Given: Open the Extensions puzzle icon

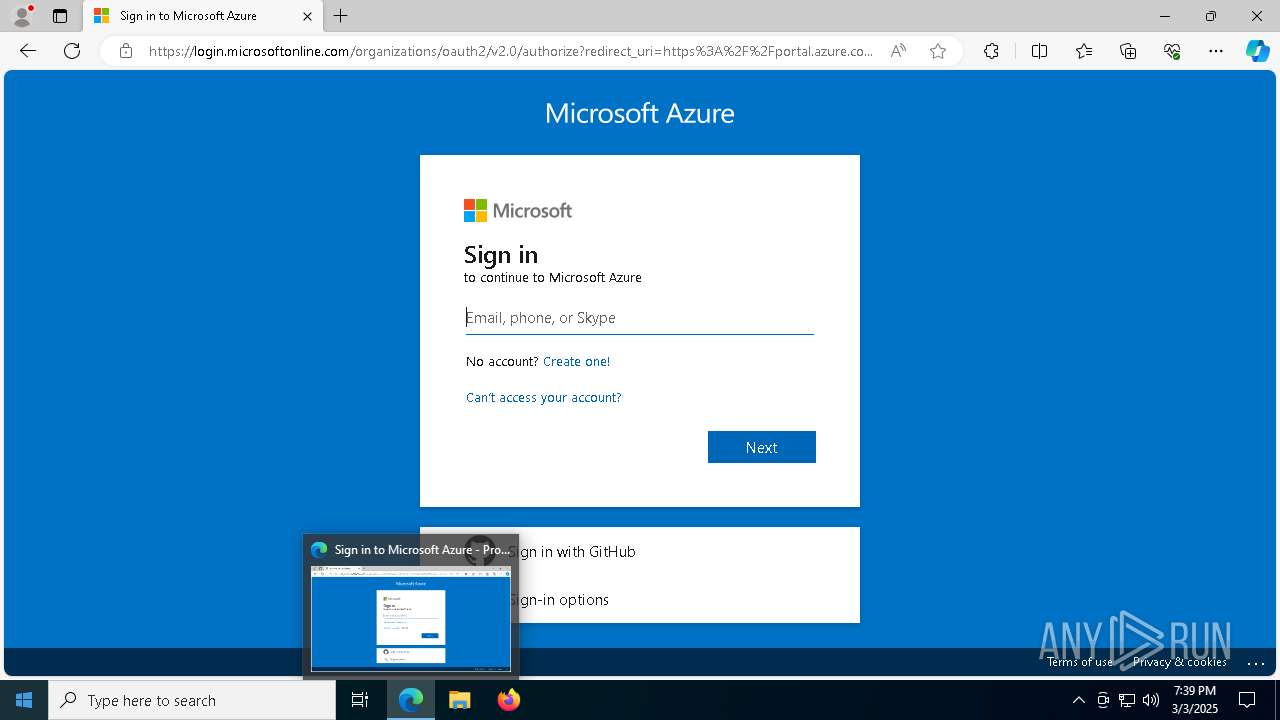Looking at the screenshot, I should [x=991, y=51].
